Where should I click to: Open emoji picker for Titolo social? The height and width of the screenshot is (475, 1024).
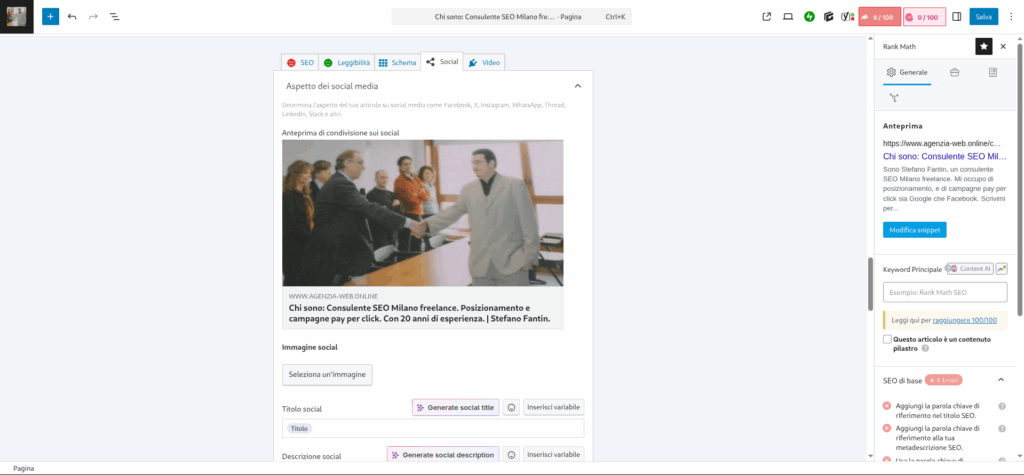[512, 407]
